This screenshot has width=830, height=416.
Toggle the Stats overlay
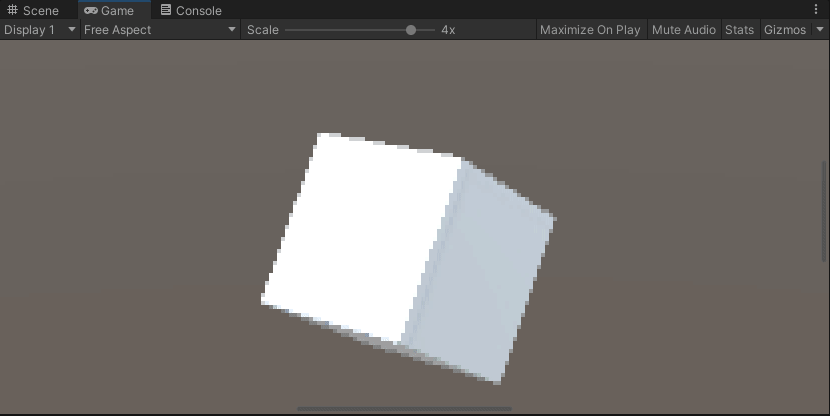tap(739, 30)
